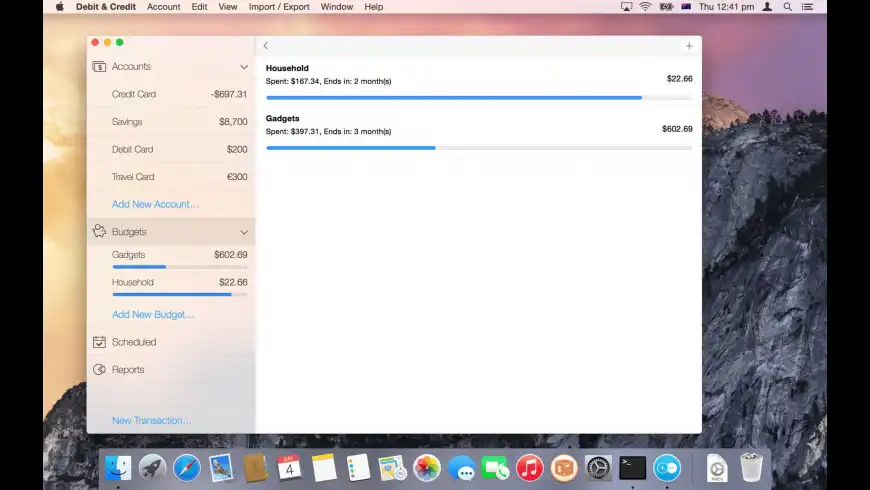The height and width of the screenshot is (490, 870).
Task: Open the Apple menu
Action: click(x=60, y=7)
